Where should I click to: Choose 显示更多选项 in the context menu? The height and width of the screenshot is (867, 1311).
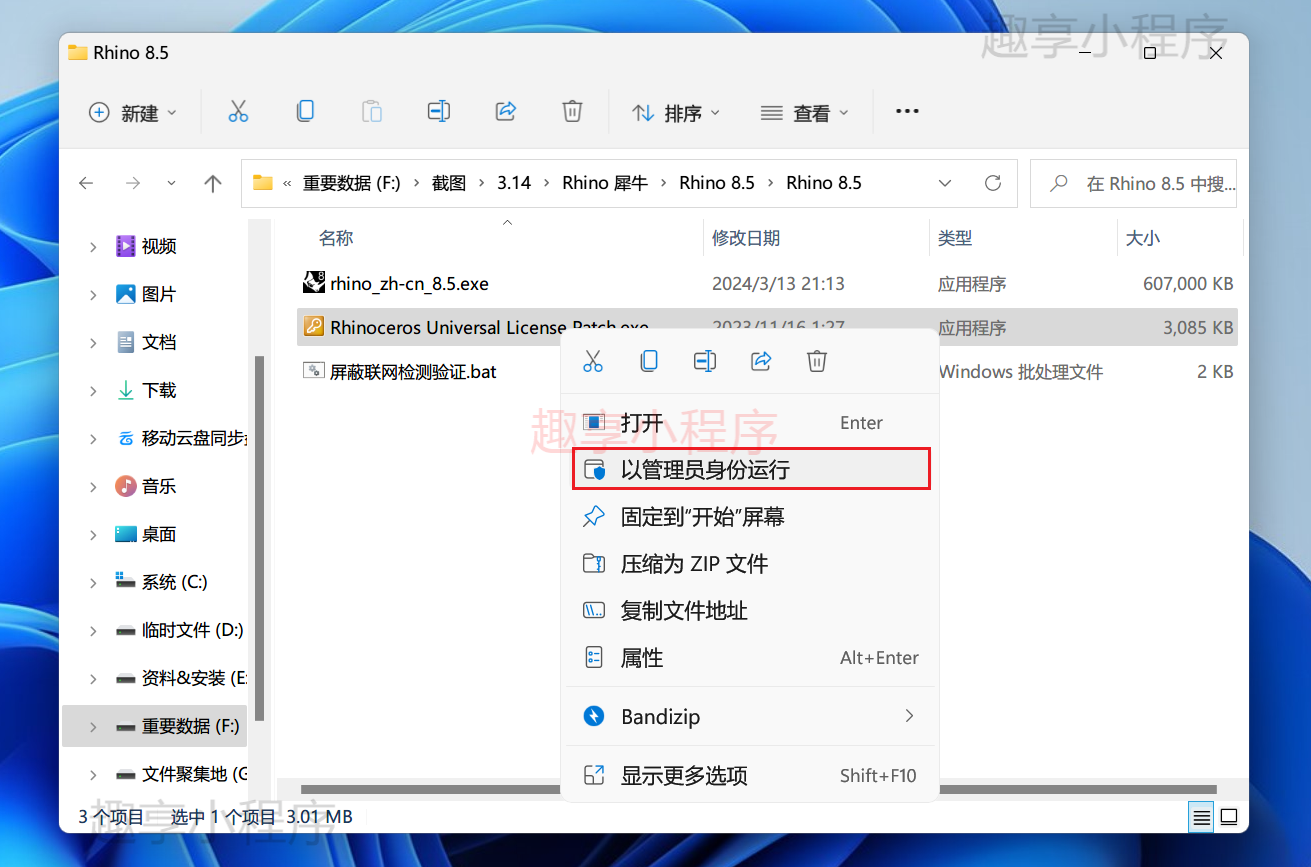tap(751, 775)
